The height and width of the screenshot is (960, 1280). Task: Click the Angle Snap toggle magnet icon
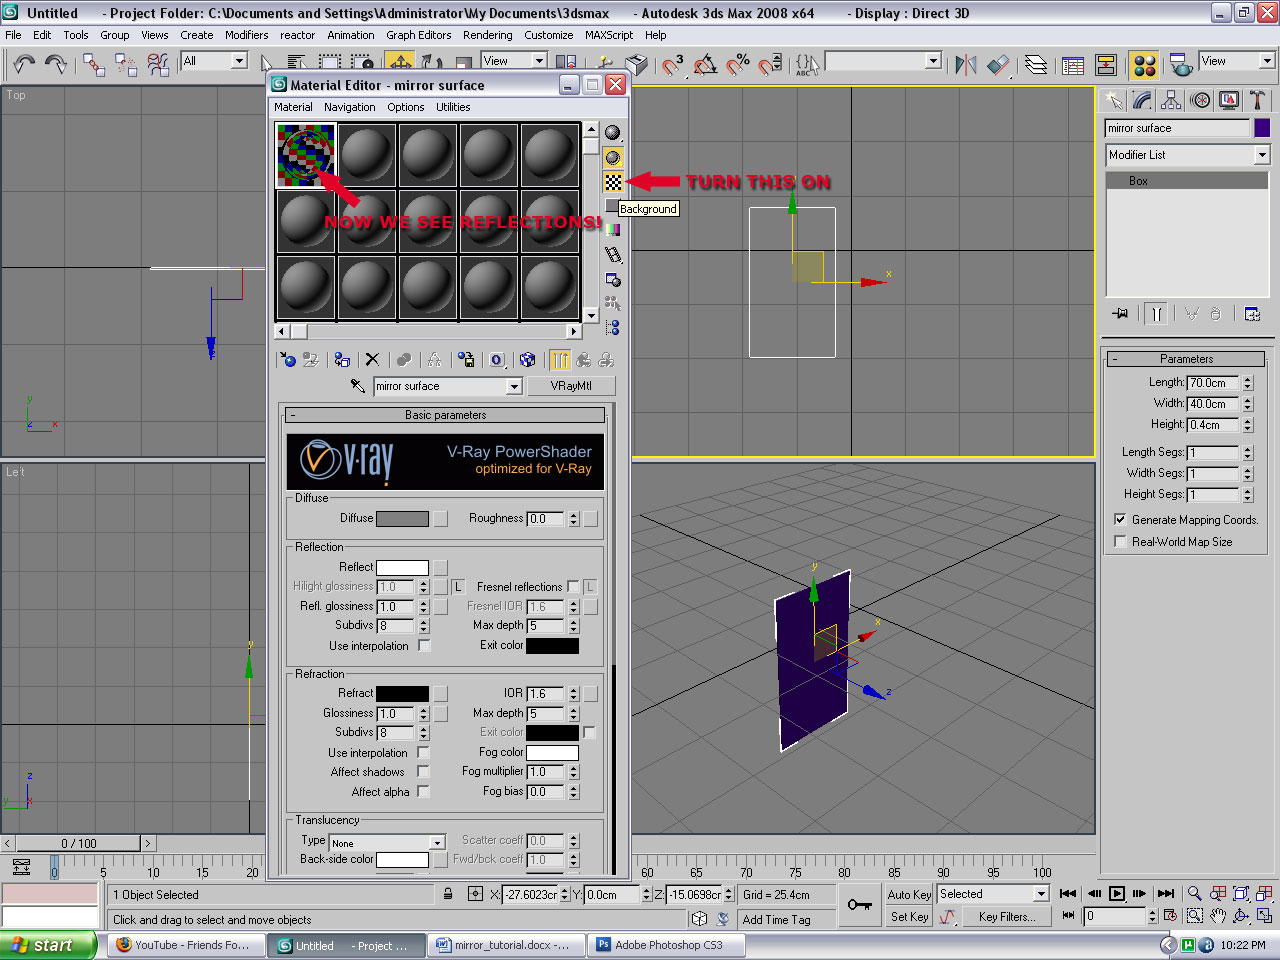tap(705, 65)
